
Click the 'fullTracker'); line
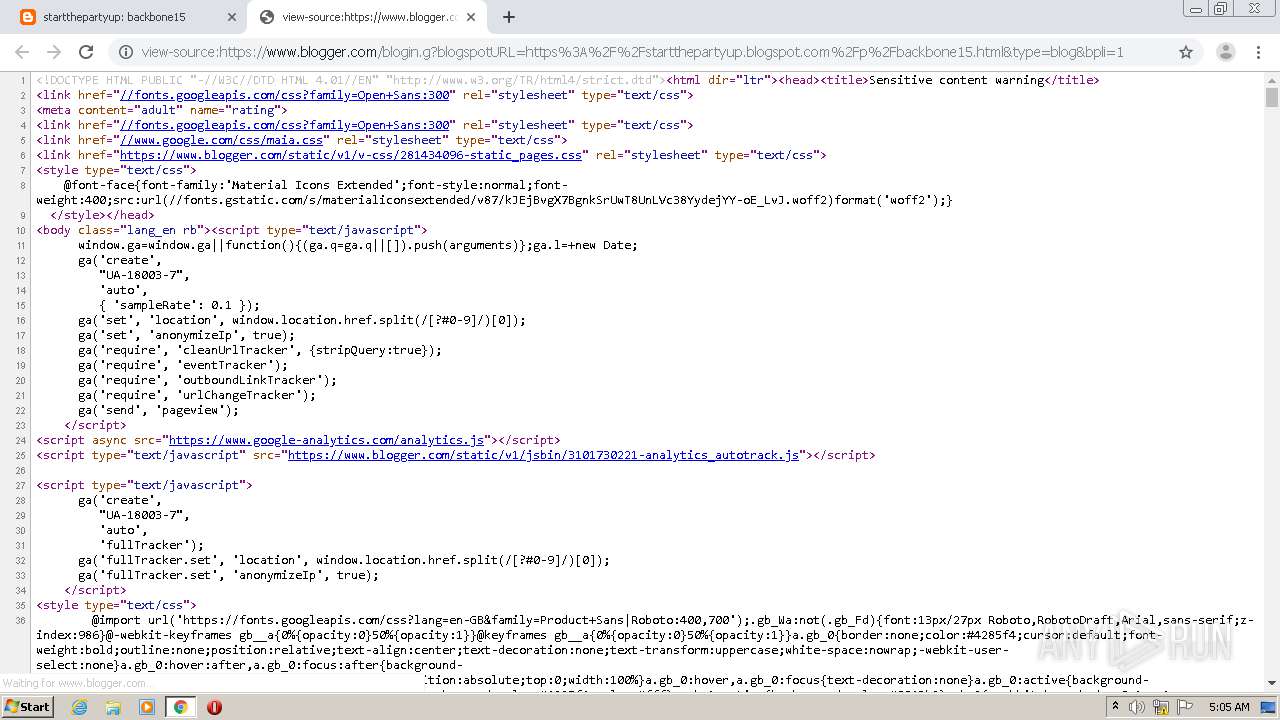pos(151,545)
